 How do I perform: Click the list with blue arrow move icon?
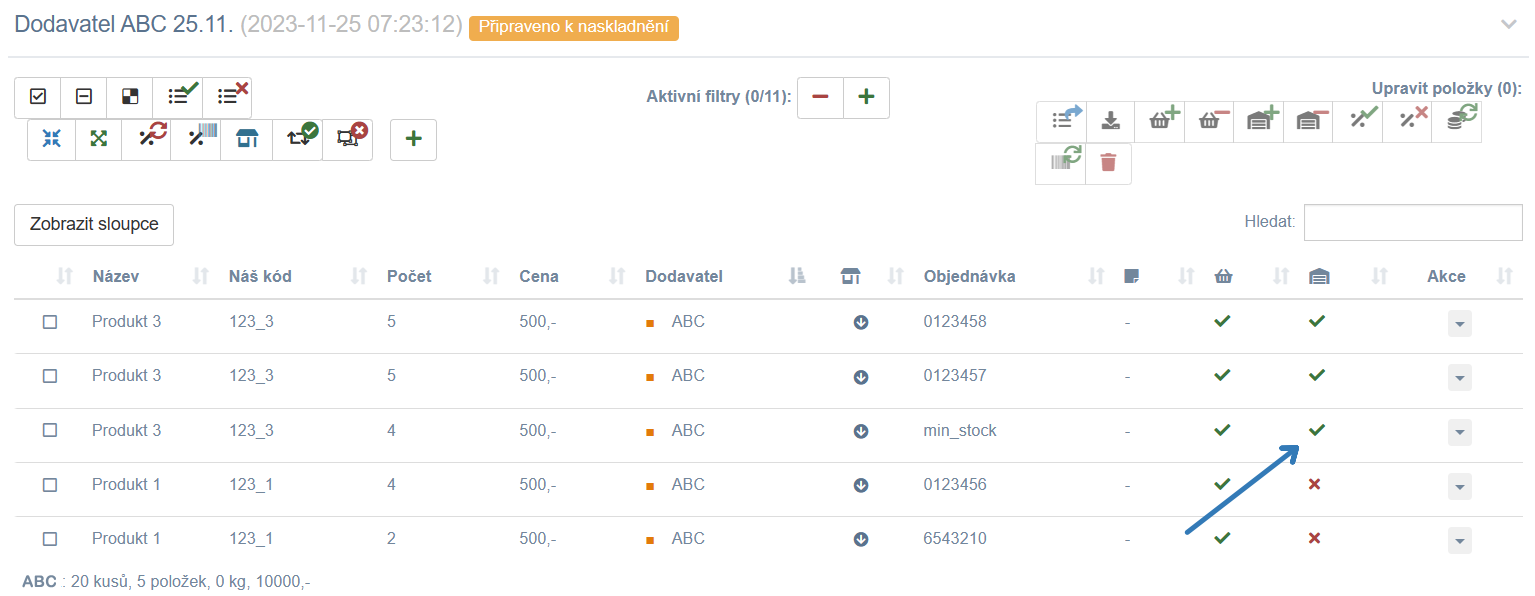[1062, 121]
